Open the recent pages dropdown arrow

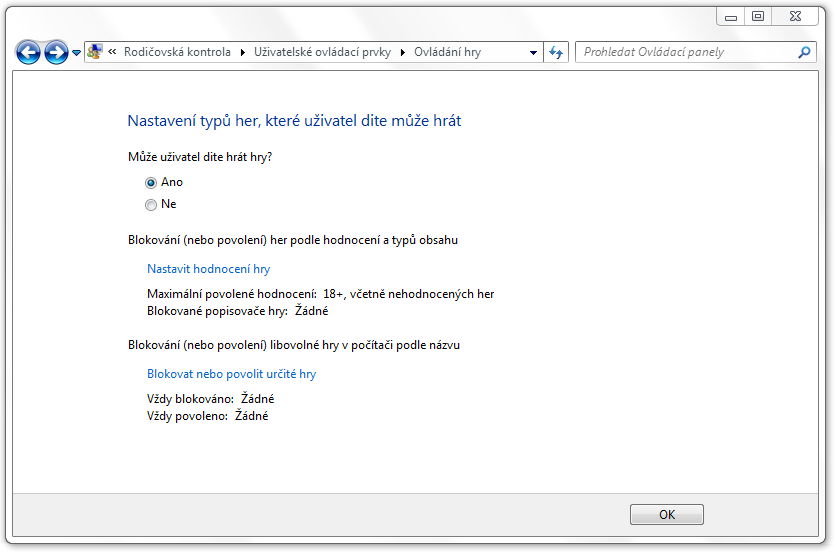pos(76,53)
